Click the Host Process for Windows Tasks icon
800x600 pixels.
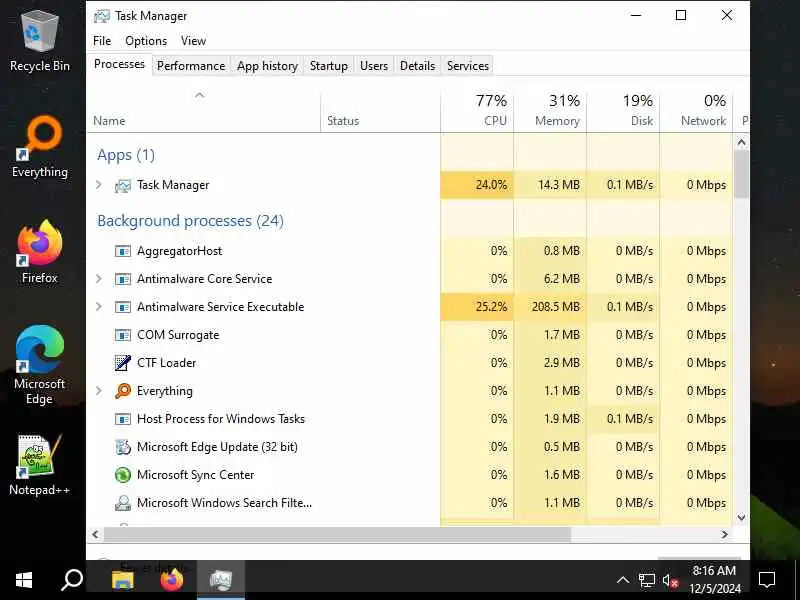[x=122, y=419]
